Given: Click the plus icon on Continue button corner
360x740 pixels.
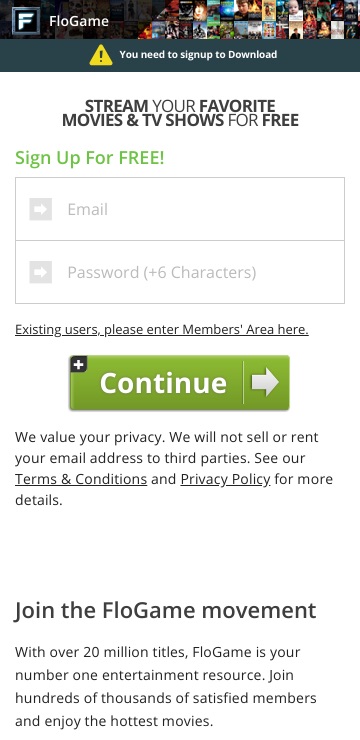Looking at the screenshot, I should coord(79,364).
